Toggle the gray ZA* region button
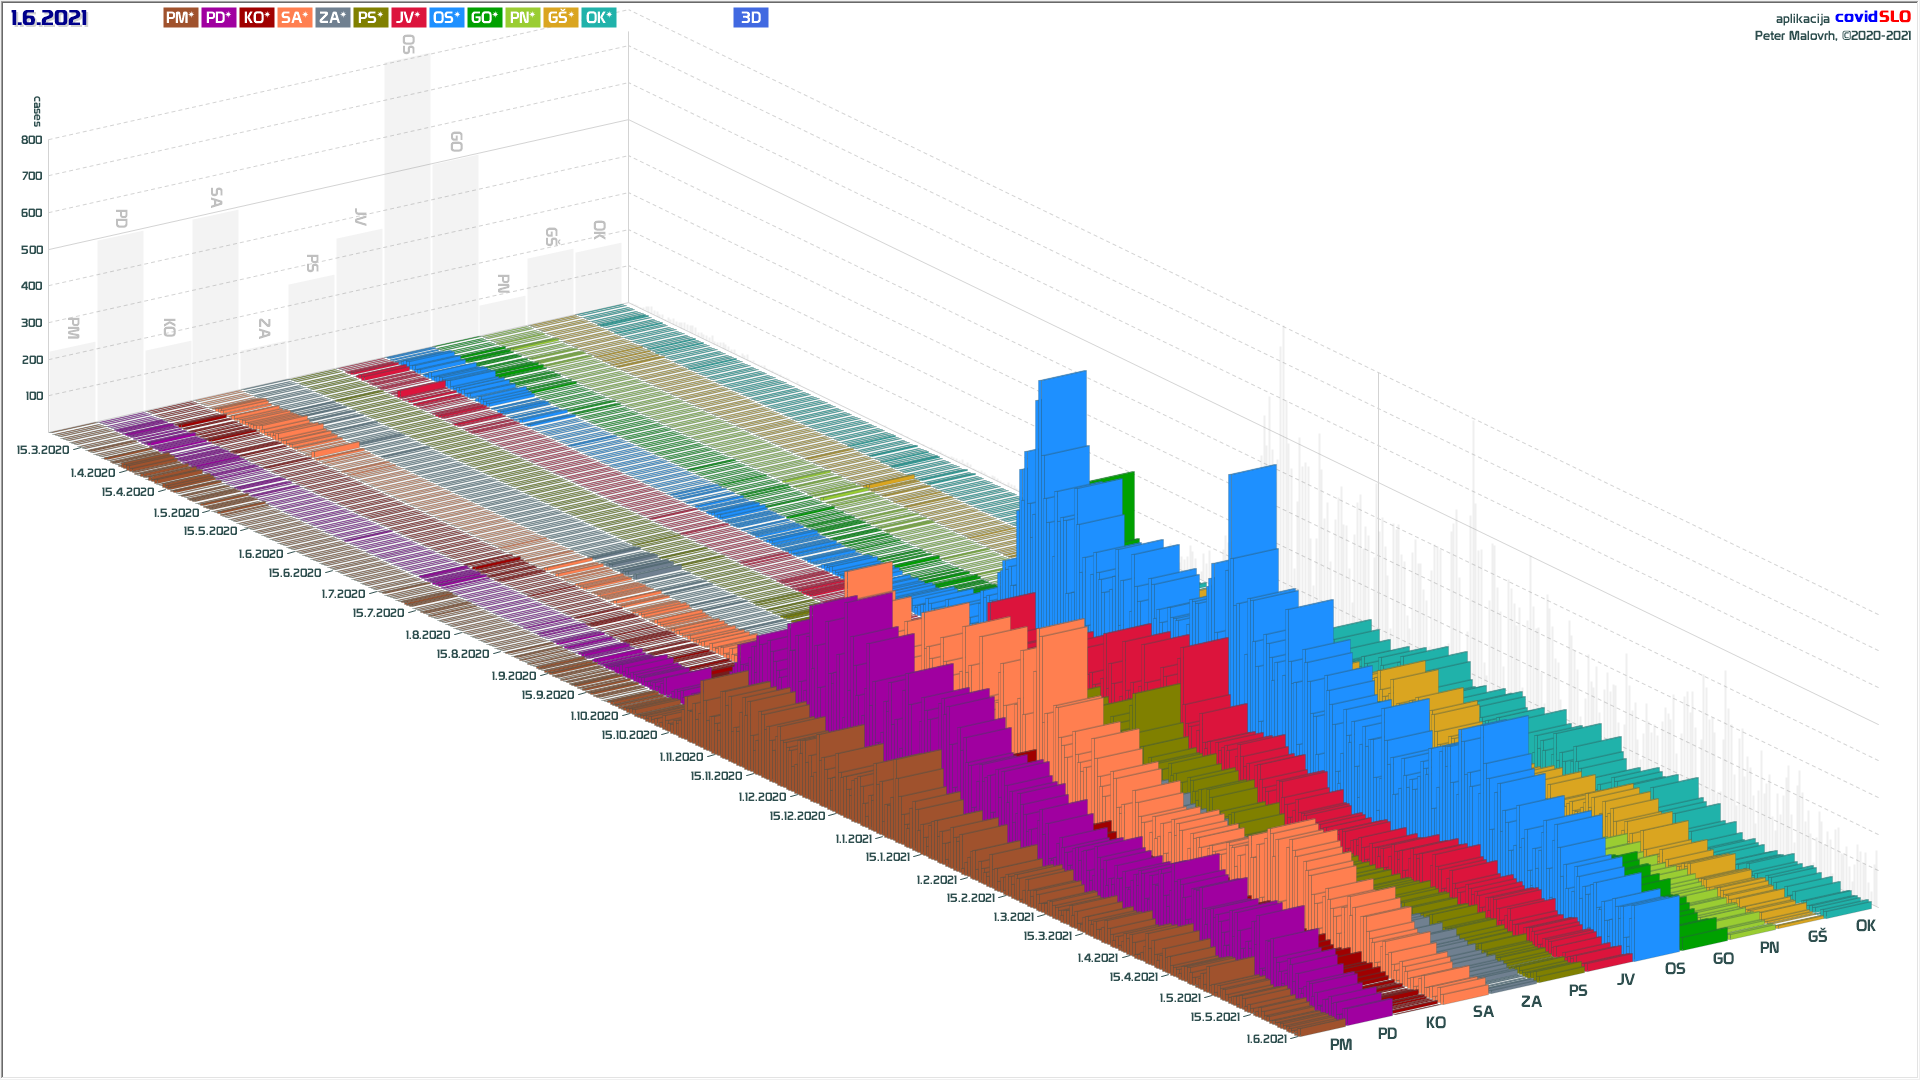Viewport: 1920px width, 1080px height. coord(333,18)
